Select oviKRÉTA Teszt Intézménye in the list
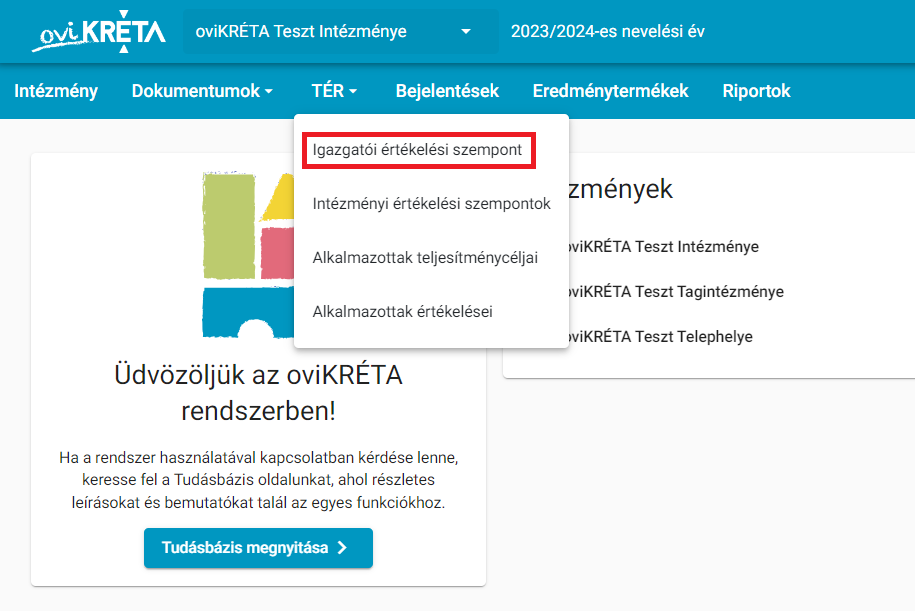915x611 pixels. (662, 247)
